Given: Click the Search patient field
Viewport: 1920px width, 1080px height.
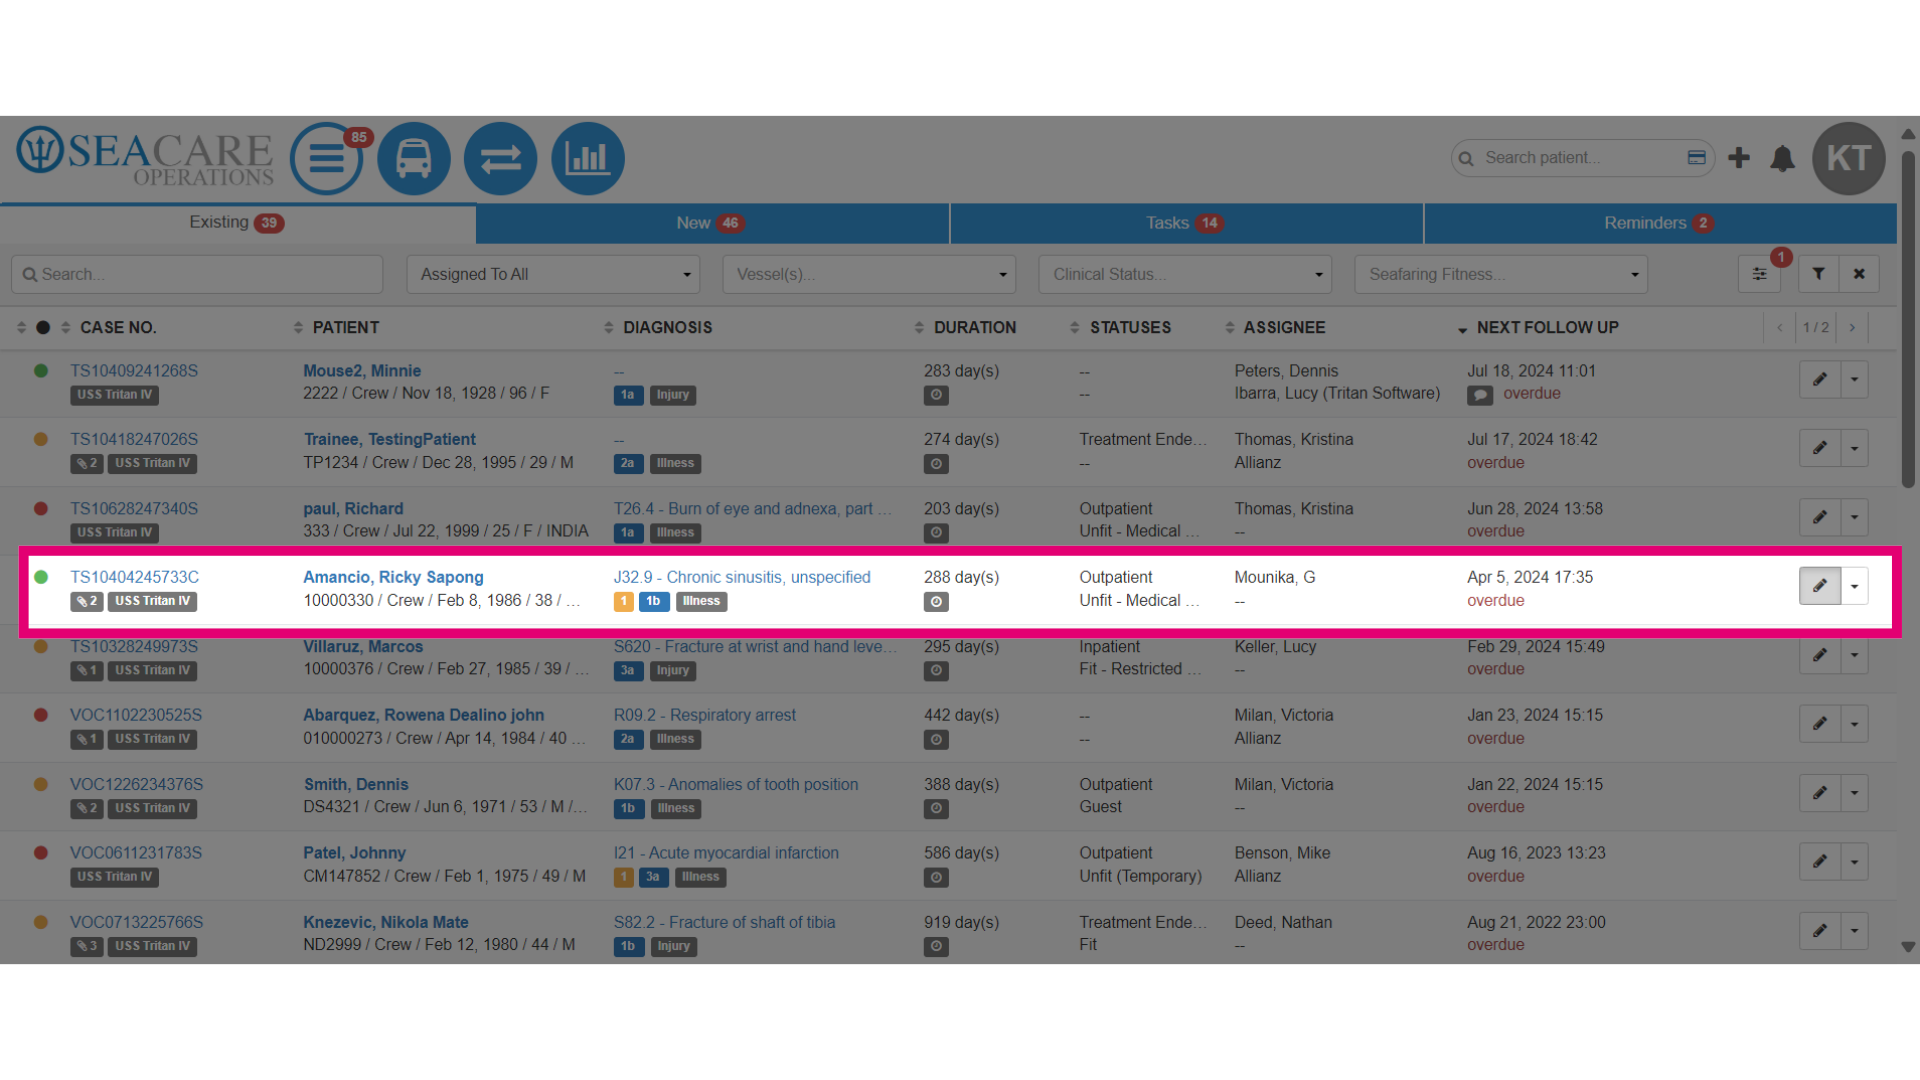Looking at the screenshot, I should coord(1582,158).
